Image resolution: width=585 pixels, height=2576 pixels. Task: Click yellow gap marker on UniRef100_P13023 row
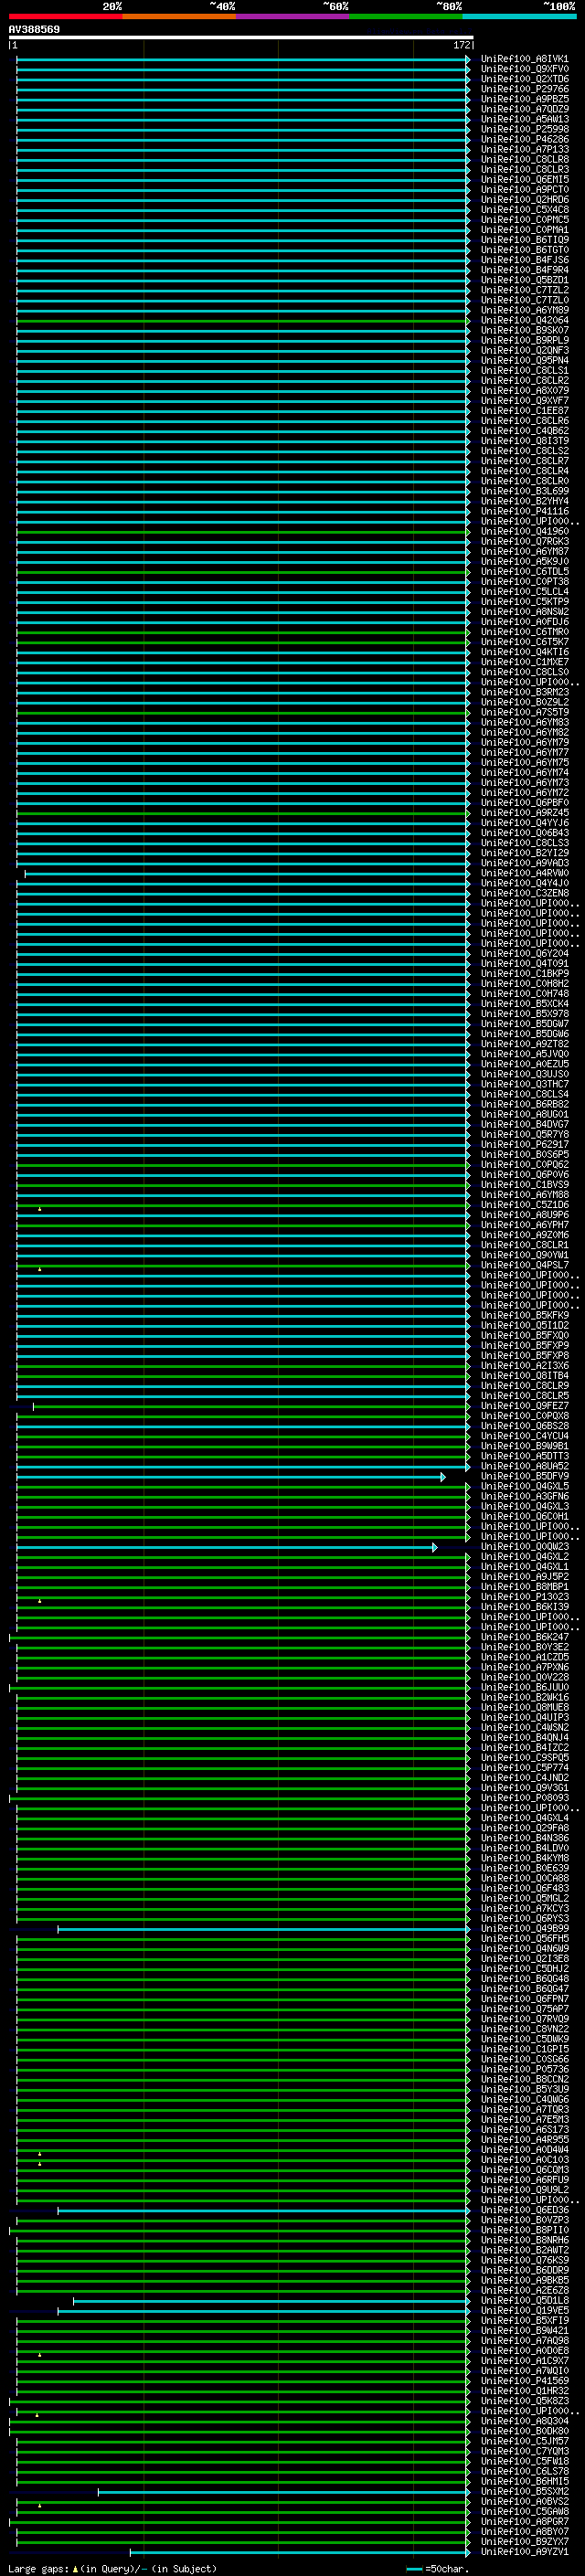click(x=40, y=1601)
